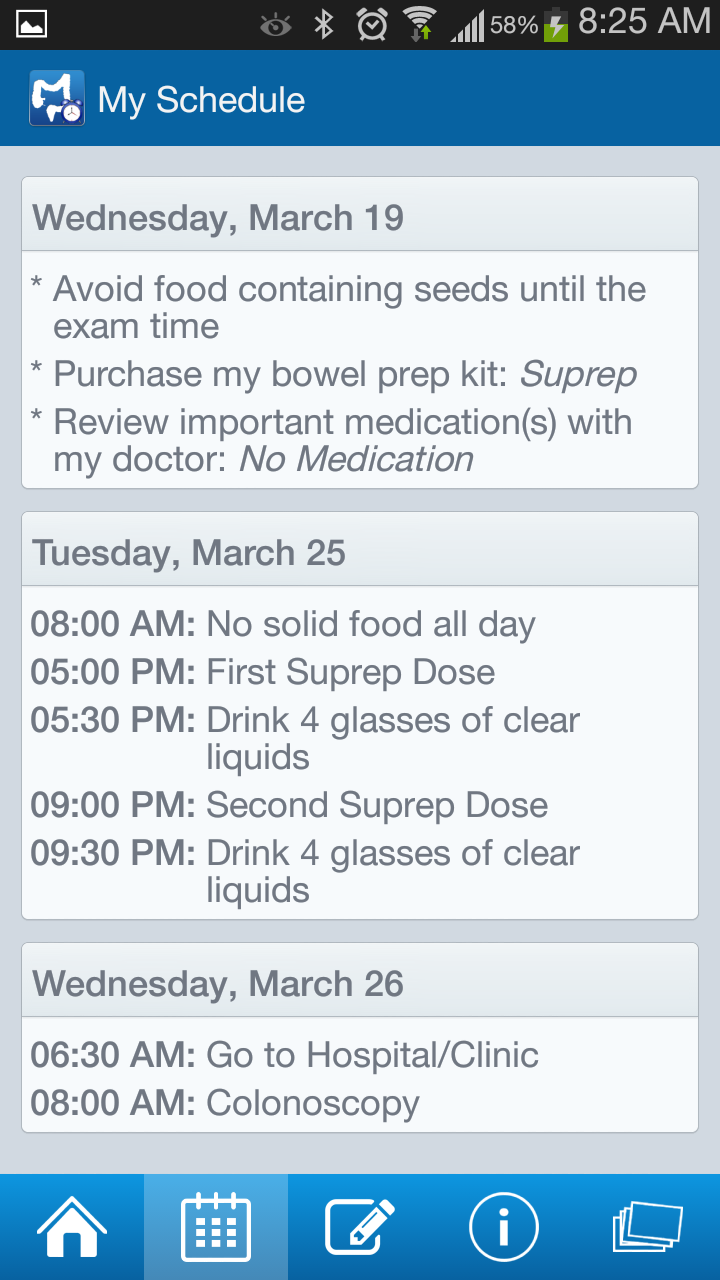The image size is (720, 1280).
Task: Tap Go to Hospital/Clinic entry
Action: pos(372,1055)
